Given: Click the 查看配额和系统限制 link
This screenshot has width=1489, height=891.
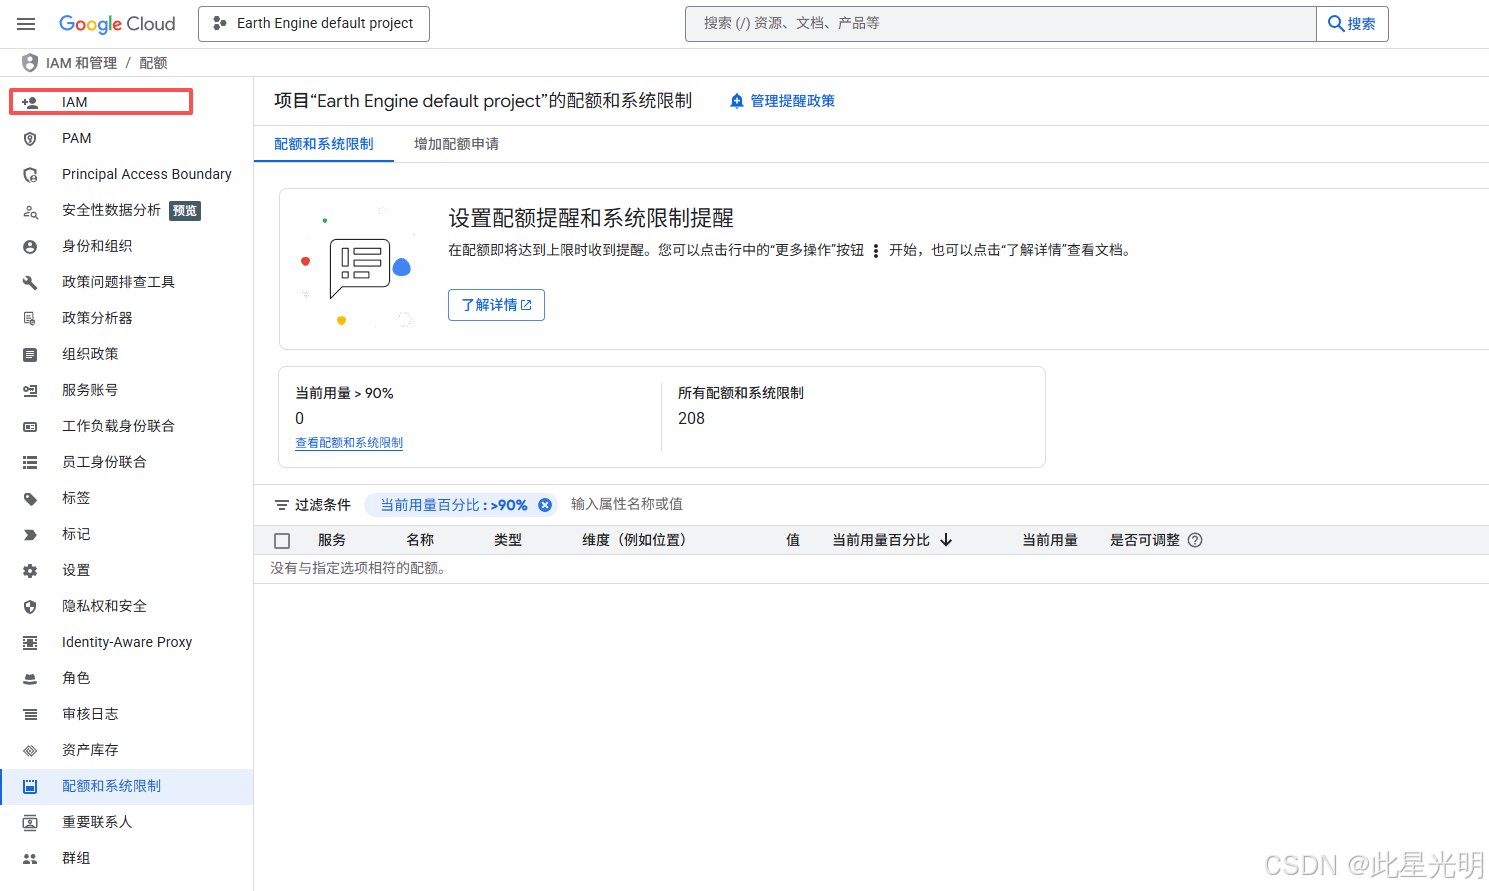Looking at the screenshot, I should coord(349,442).
